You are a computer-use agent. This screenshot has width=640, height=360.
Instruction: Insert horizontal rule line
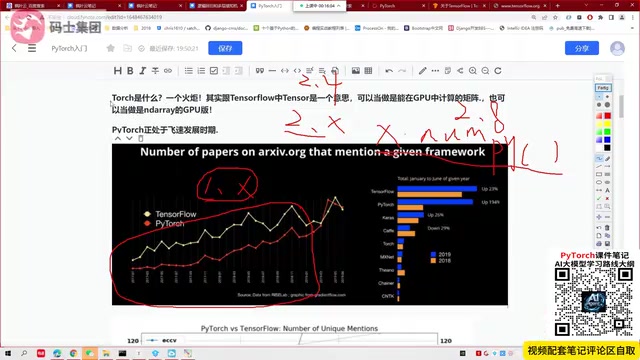point(272,71)
